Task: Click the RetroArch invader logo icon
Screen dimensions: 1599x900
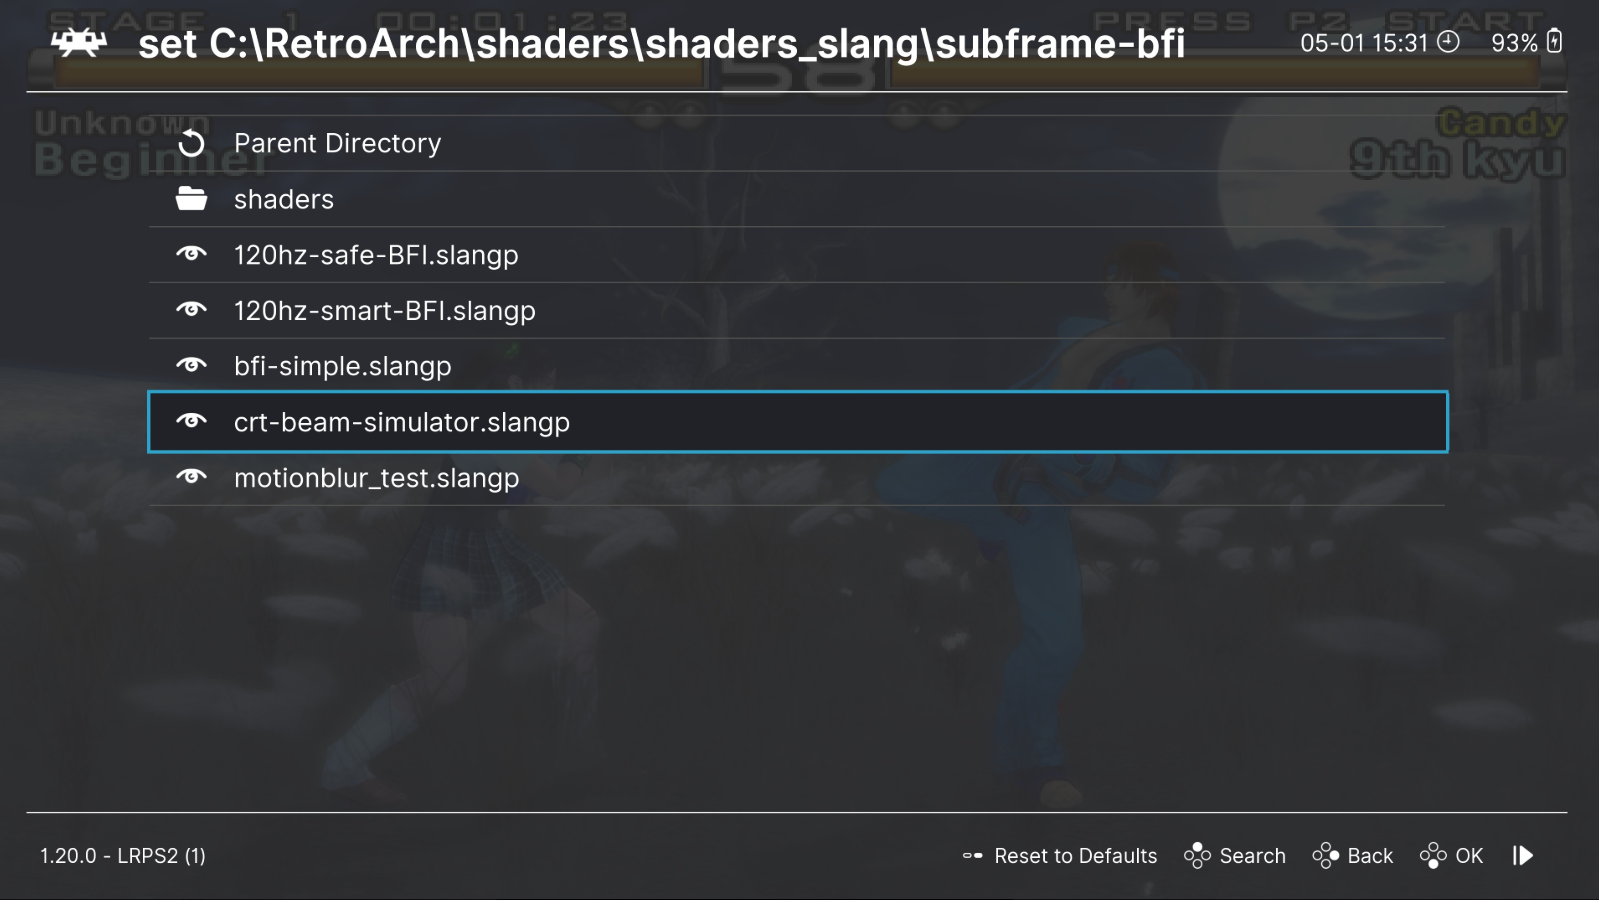Action: click(79, 43)
